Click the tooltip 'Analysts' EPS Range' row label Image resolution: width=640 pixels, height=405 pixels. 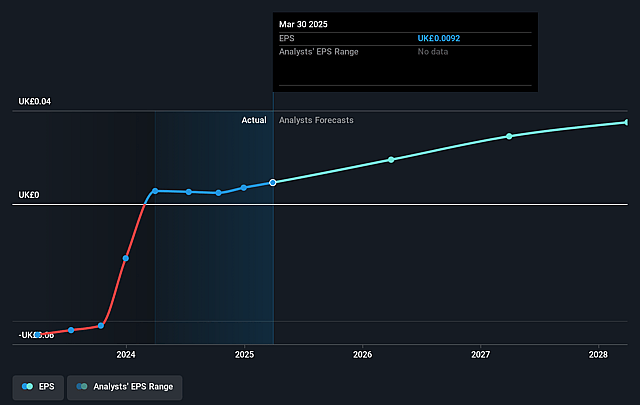pyautogui.click(x=318, y=51)
